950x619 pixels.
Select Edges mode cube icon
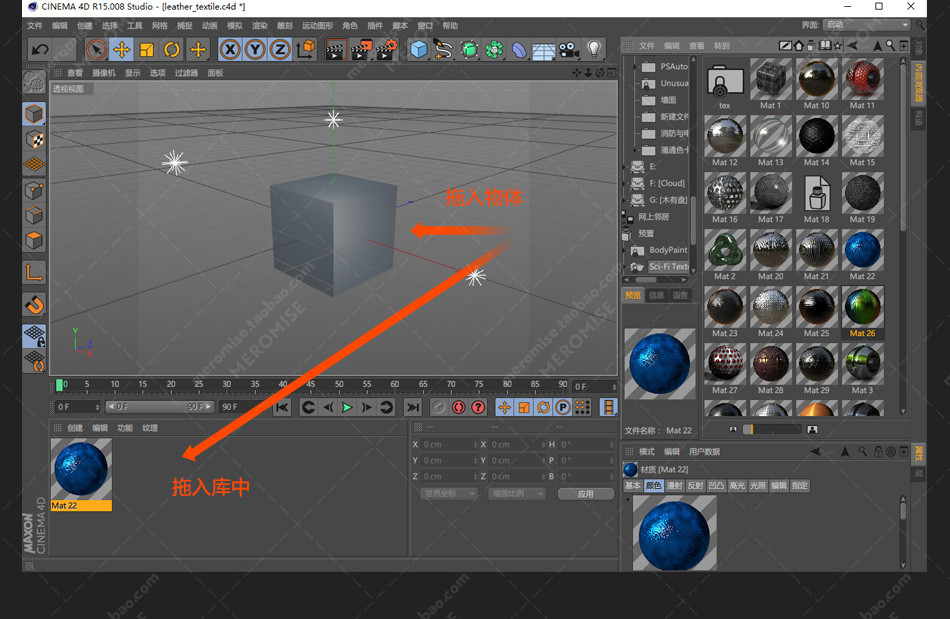(x=34, y=216)
